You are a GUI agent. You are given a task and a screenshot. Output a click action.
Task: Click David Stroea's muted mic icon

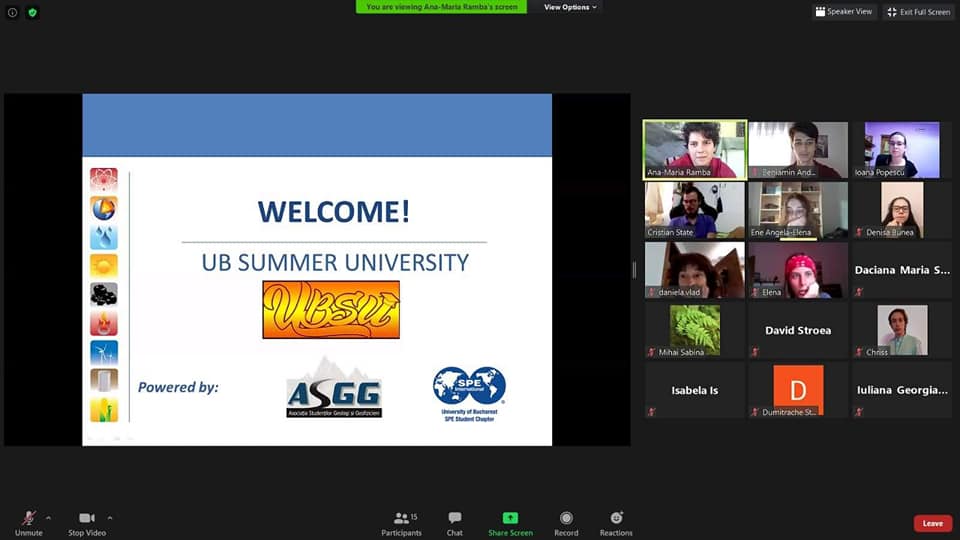[x=756, y=352]
